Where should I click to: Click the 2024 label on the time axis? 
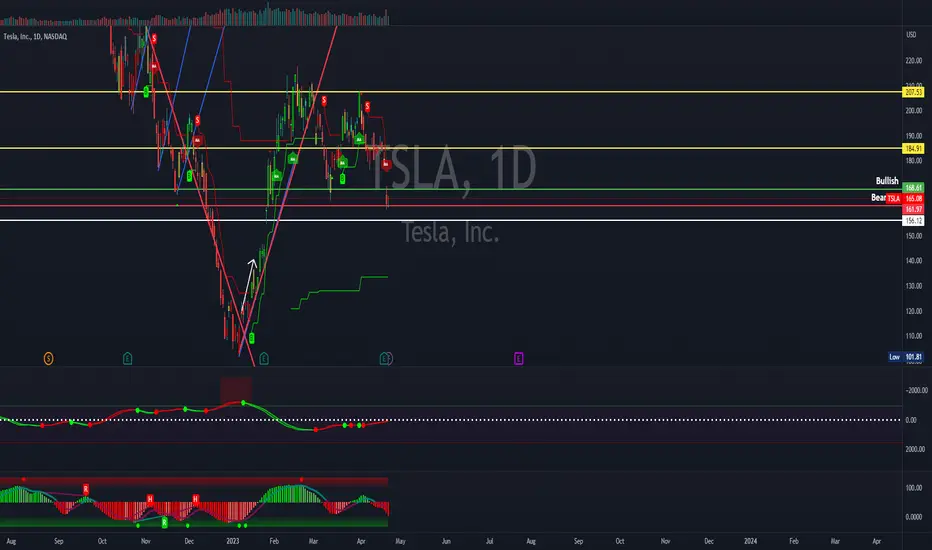[751, 541]
